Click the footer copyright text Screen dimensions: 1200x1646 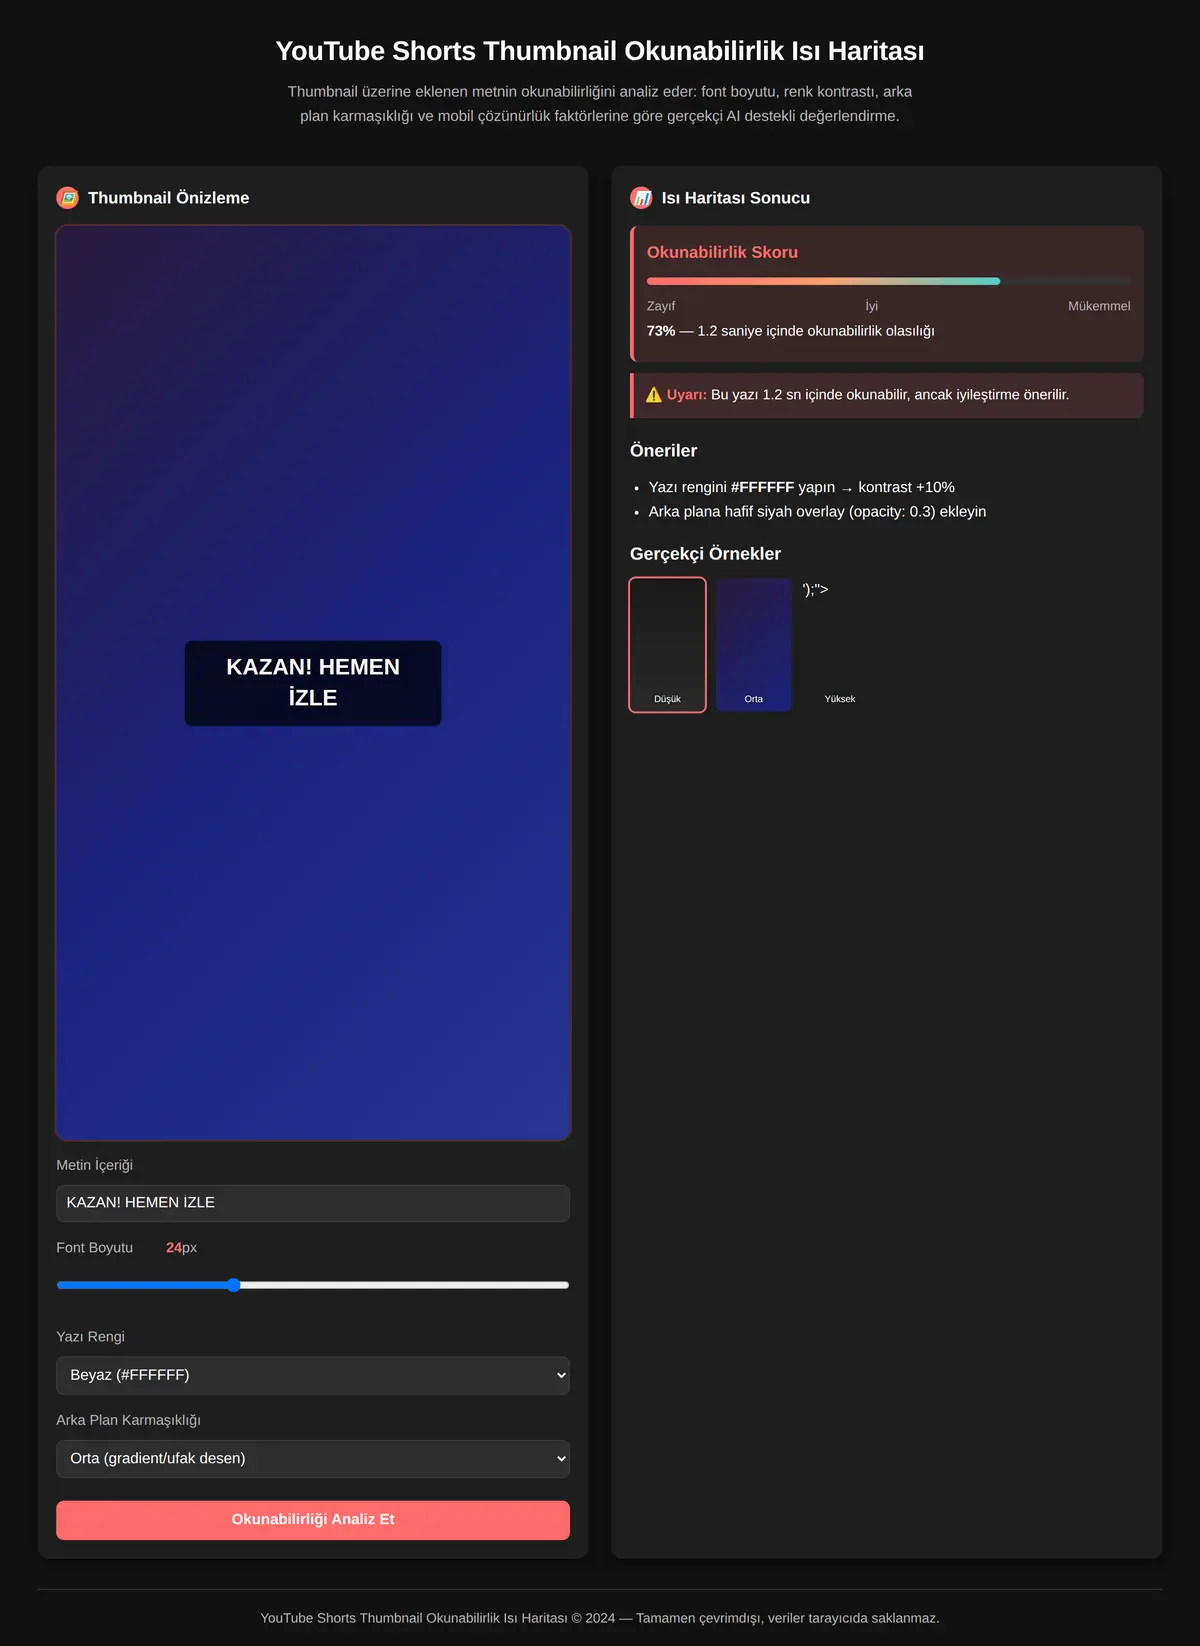coord(600,1618)
